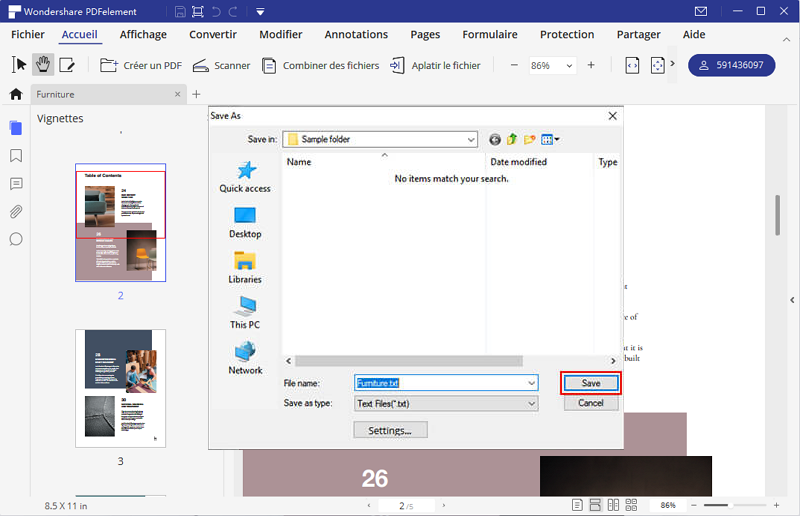This screenshot has height=516, width=800.
Task: Open quick access toolbar dropdown arrow
Action: [x=260, y=11]
